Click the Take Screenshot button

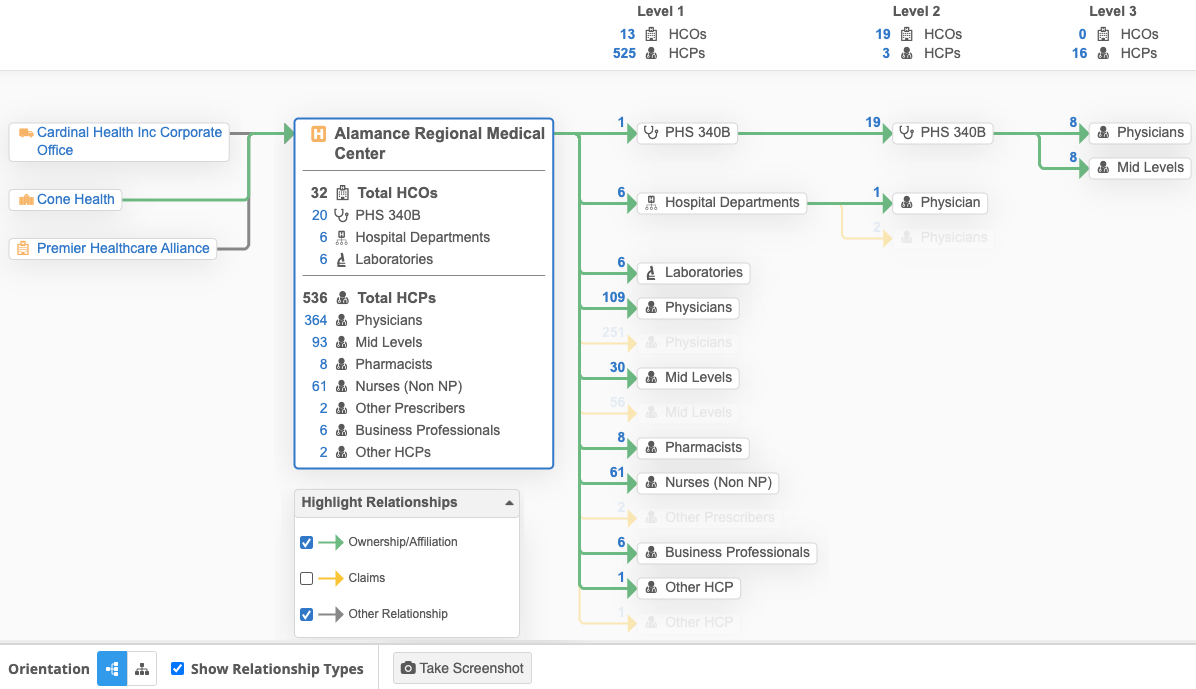click(x=462, y=669)
